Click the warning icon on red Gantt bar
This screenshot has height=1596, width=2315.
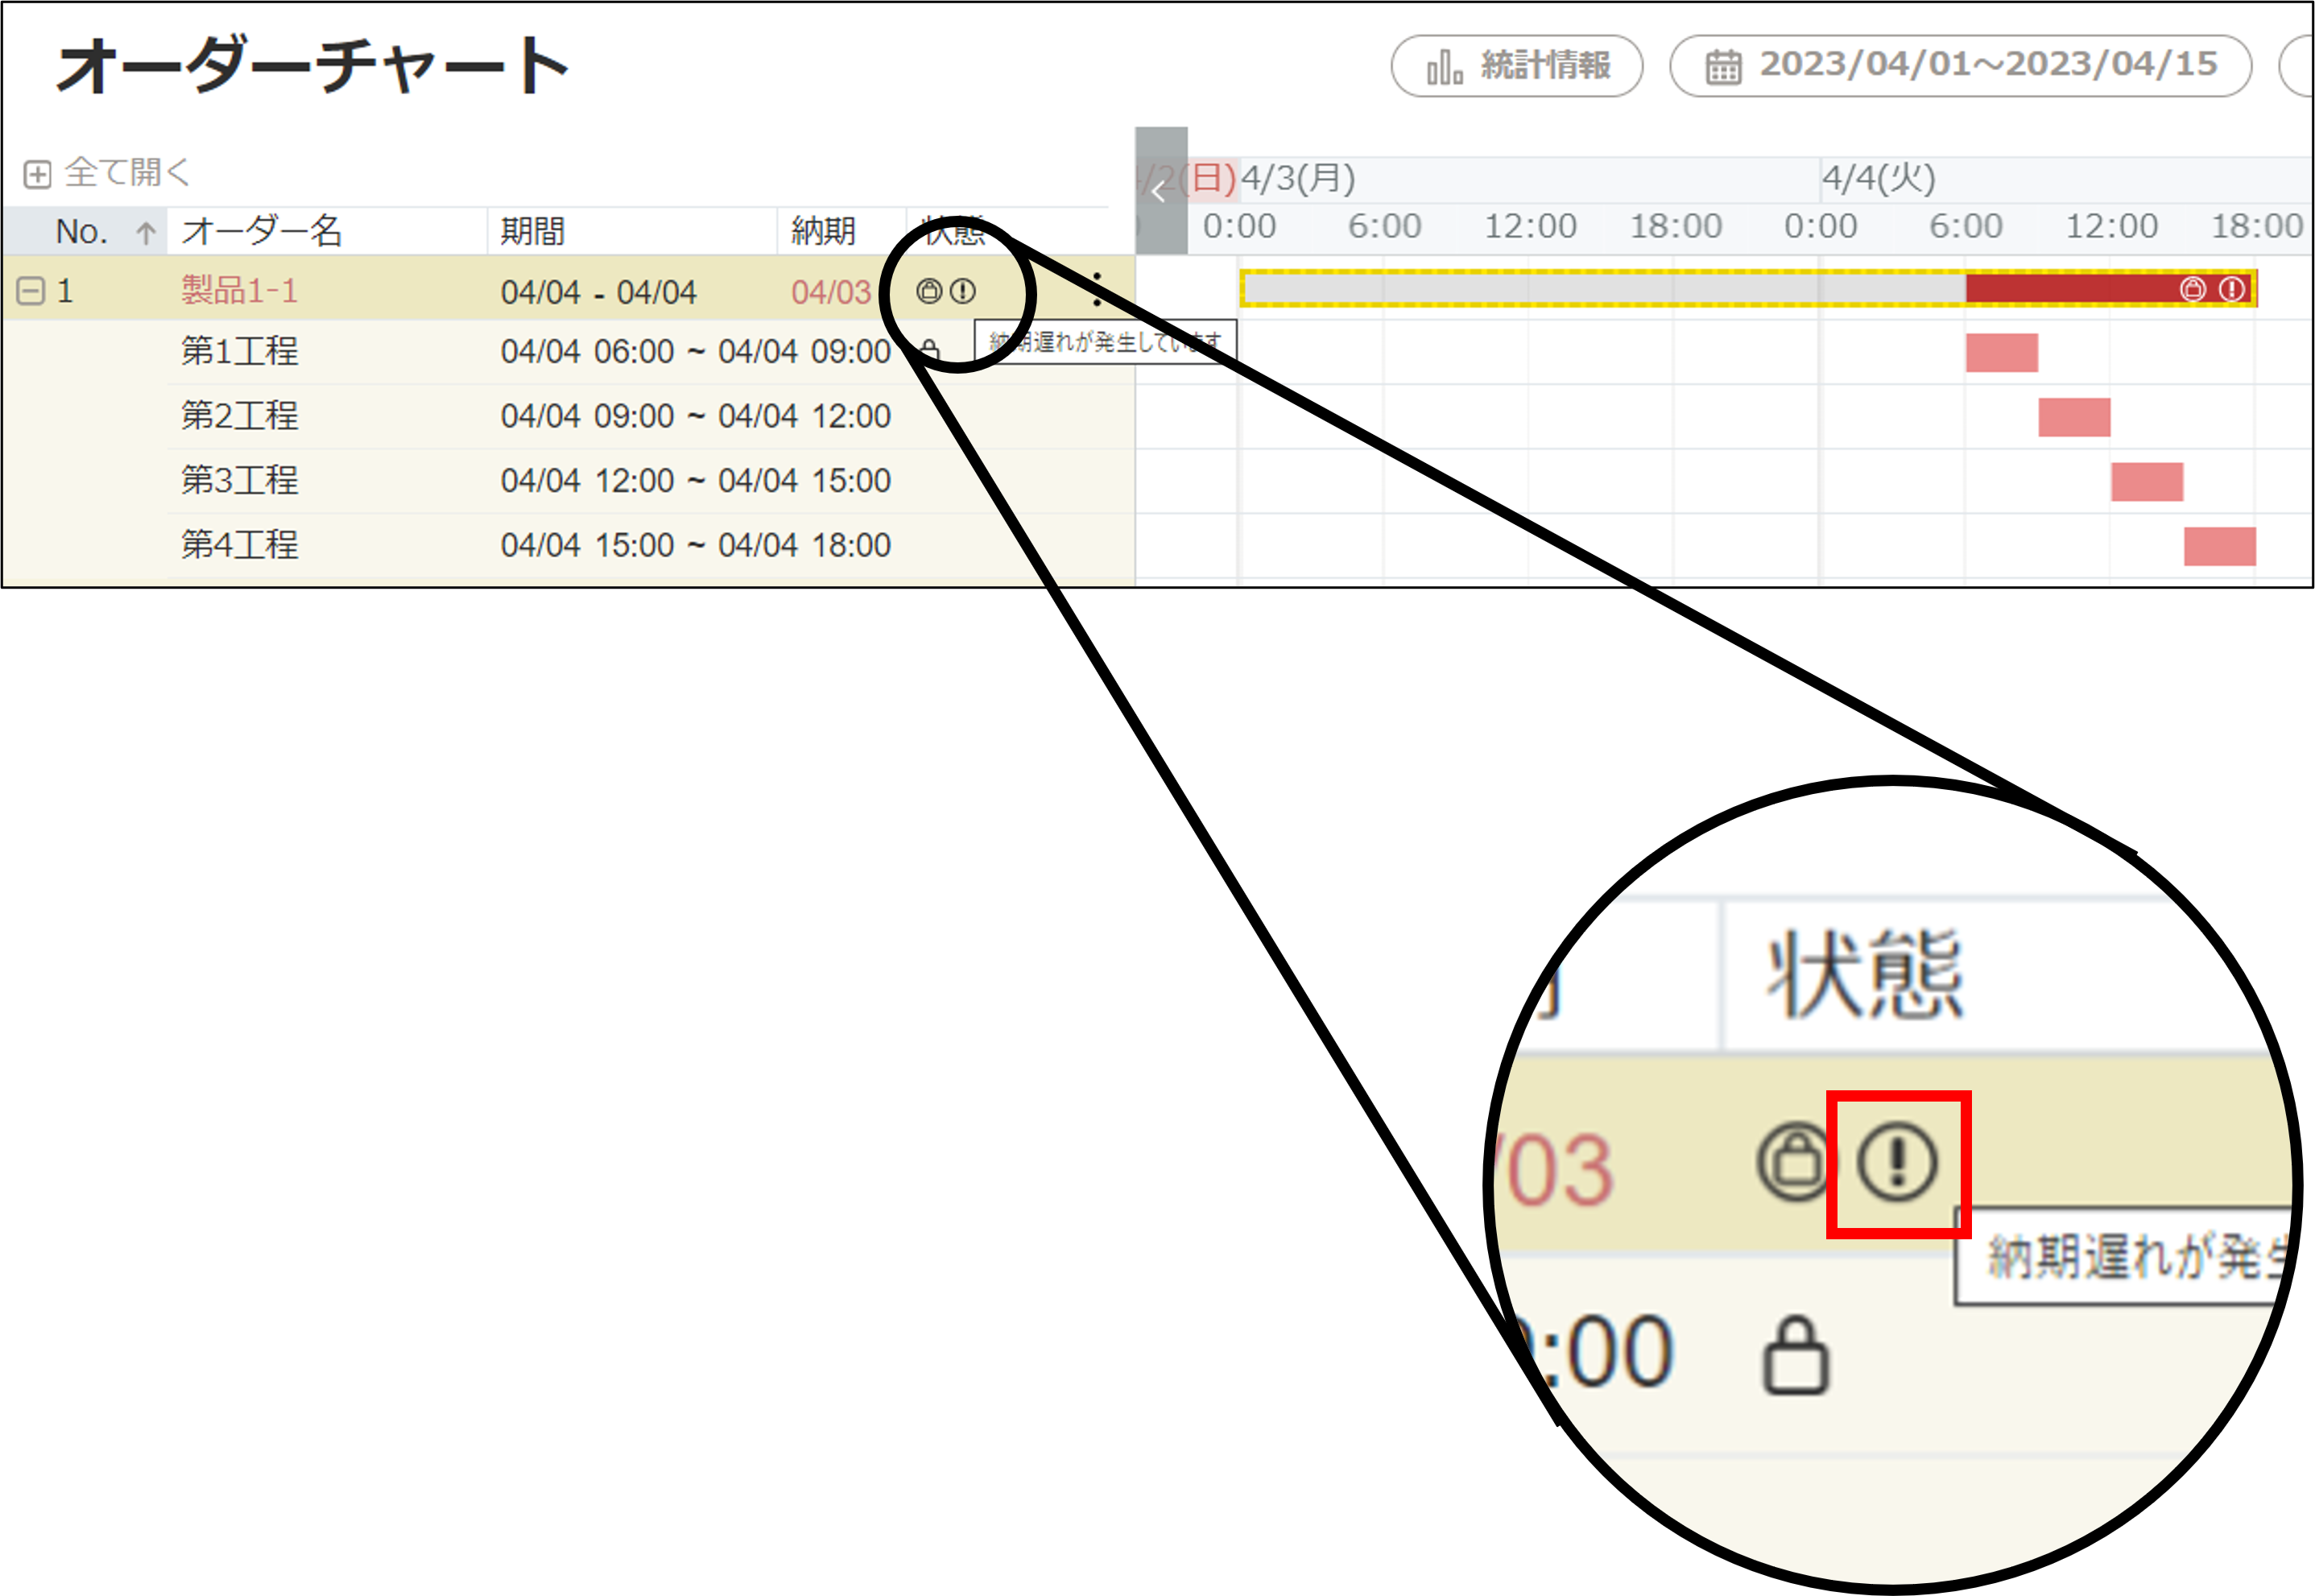2231,289
